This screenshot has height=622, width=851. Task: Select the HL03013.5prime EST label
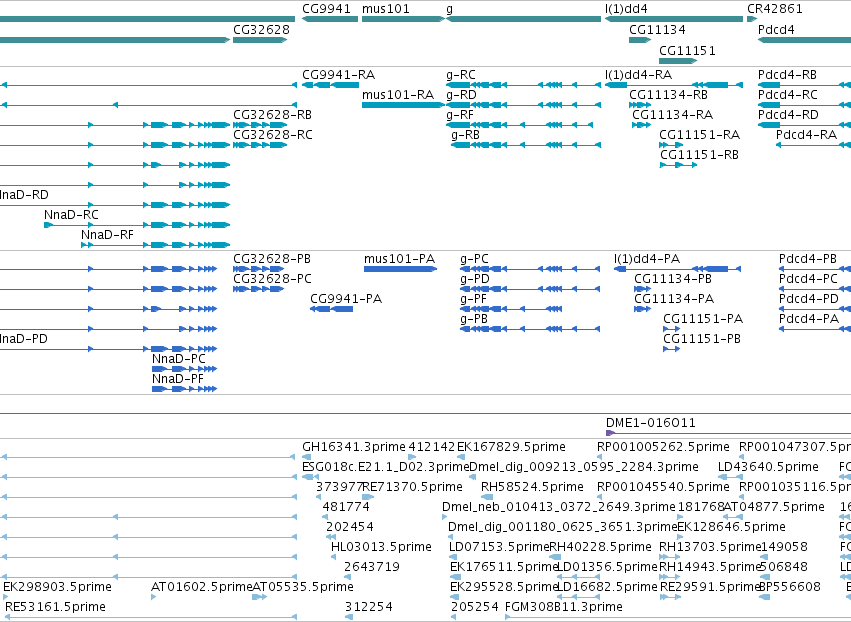[x=382, y=547]
